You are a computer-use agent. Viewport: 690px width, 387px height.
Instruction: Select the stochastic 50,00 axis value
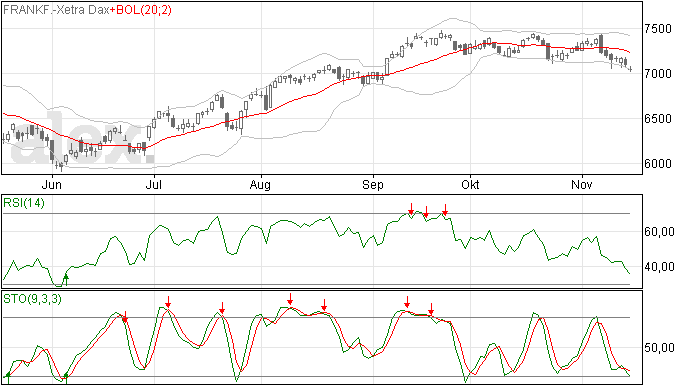[659, 348]
